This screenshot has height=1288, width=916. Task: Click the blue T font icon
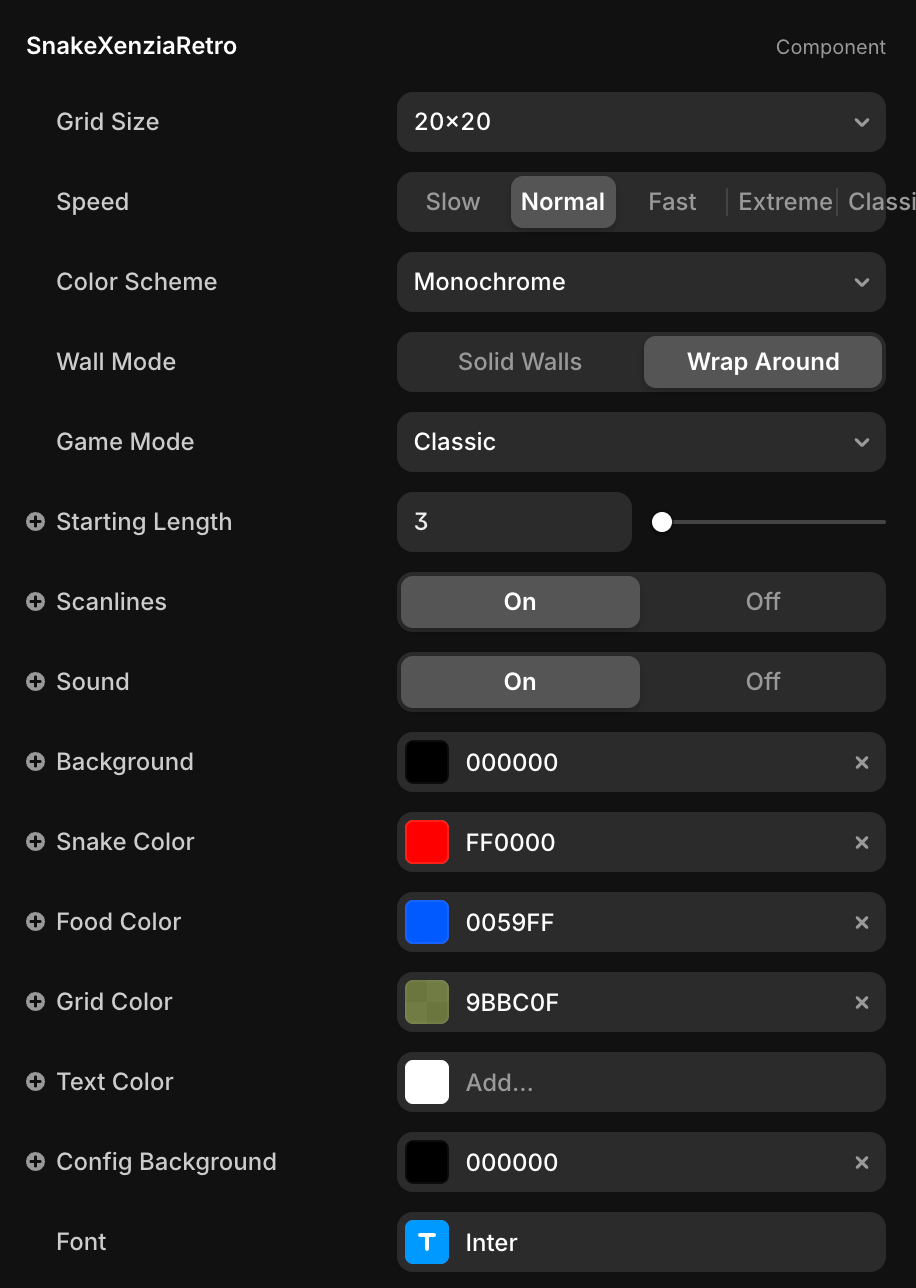point(427,1242)
